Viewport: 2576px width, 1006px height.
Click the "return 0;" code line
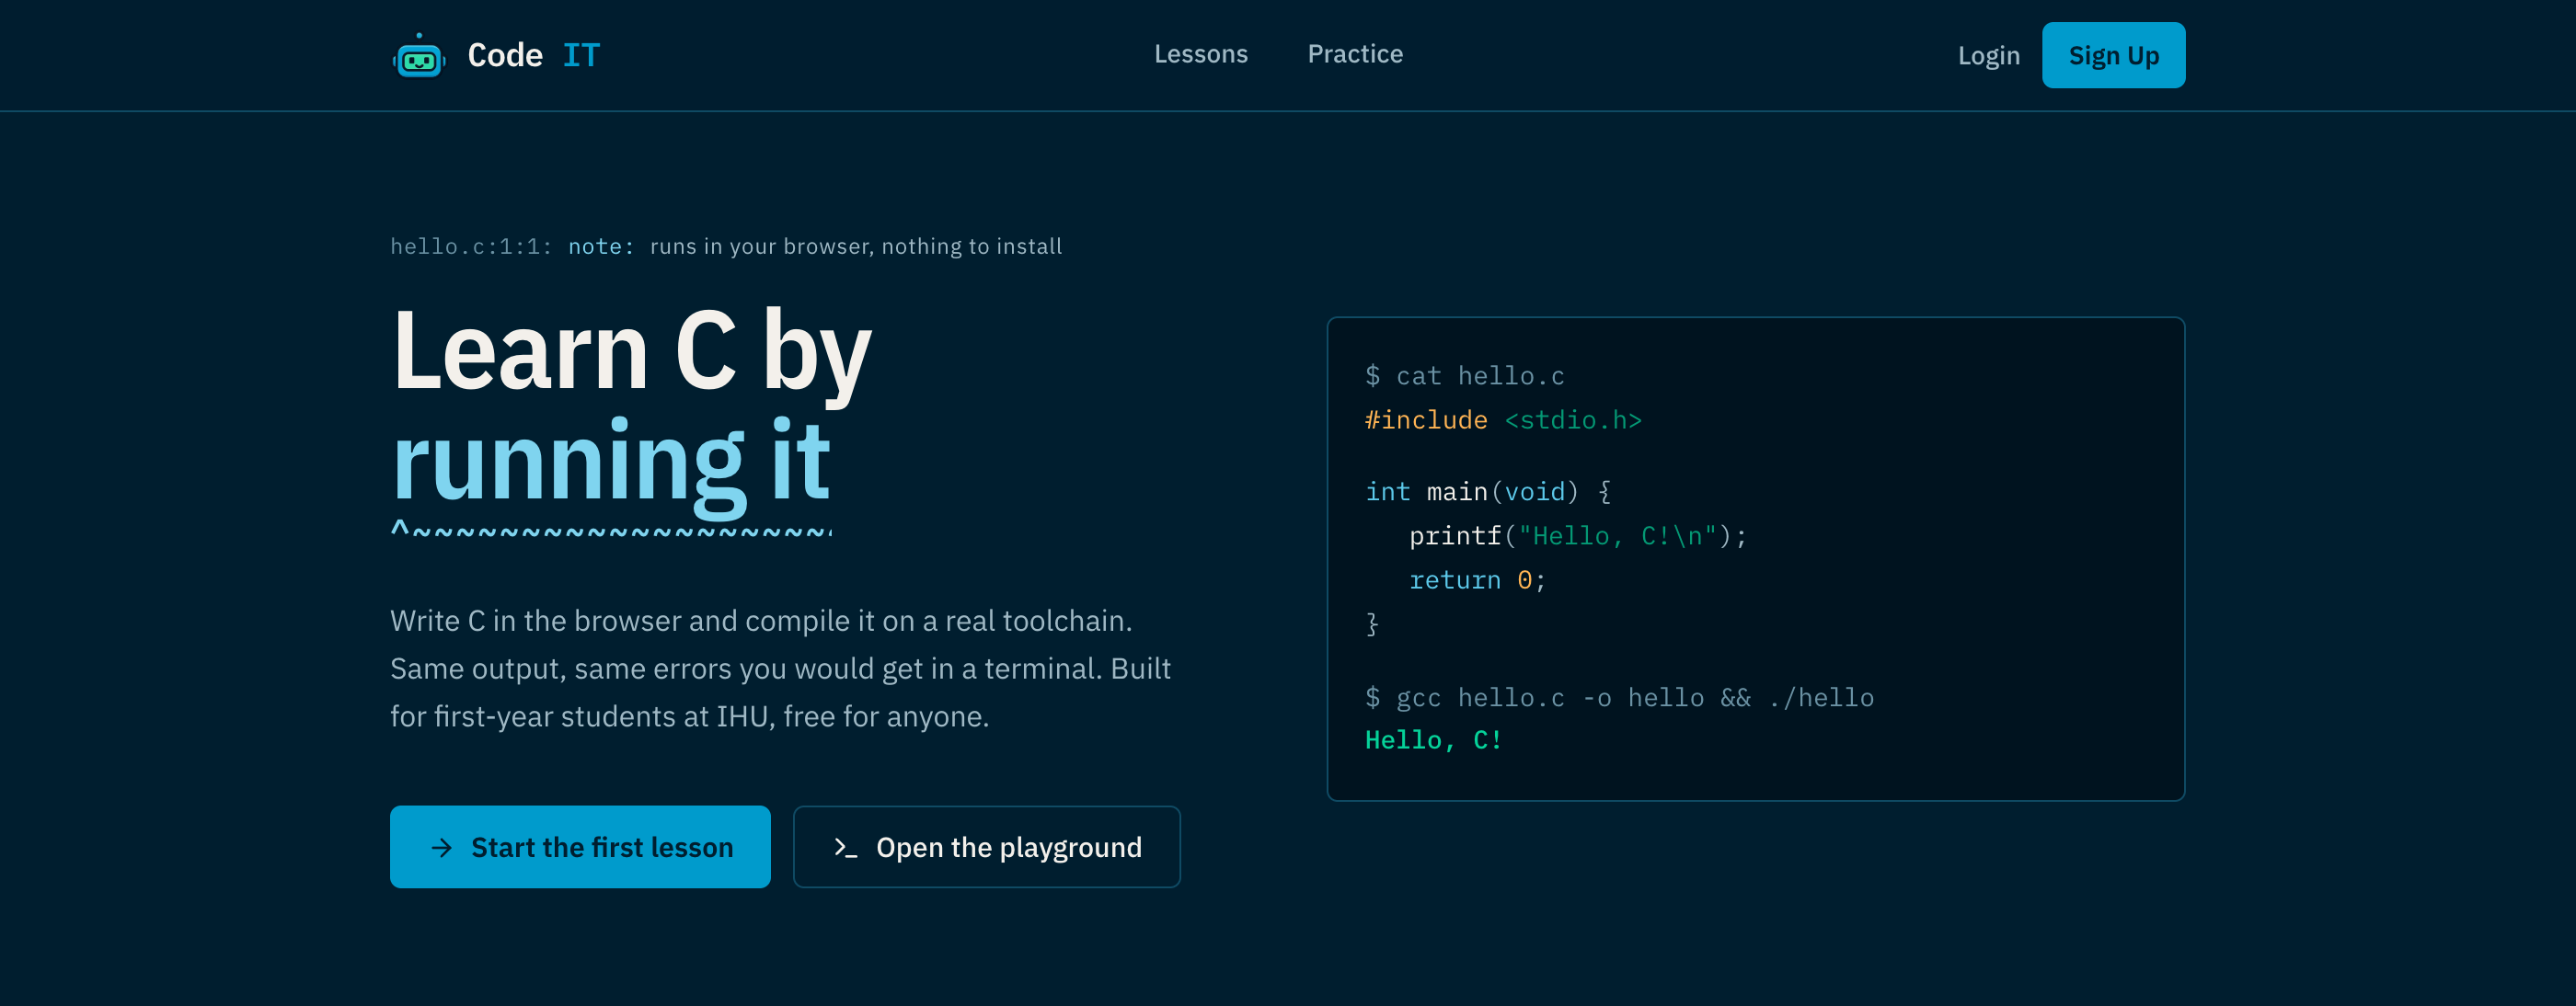tap(1477, 580)
